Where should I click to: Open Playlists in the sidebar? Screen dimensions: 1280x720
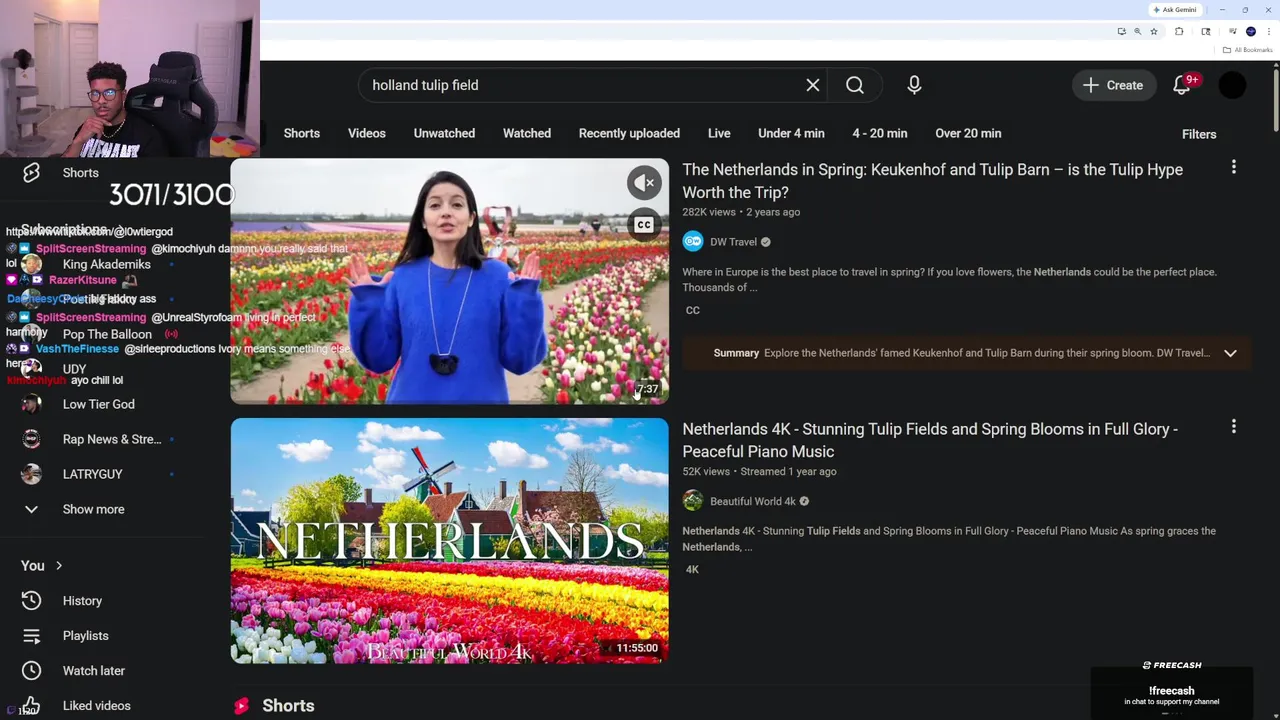(x=85, y=636)
